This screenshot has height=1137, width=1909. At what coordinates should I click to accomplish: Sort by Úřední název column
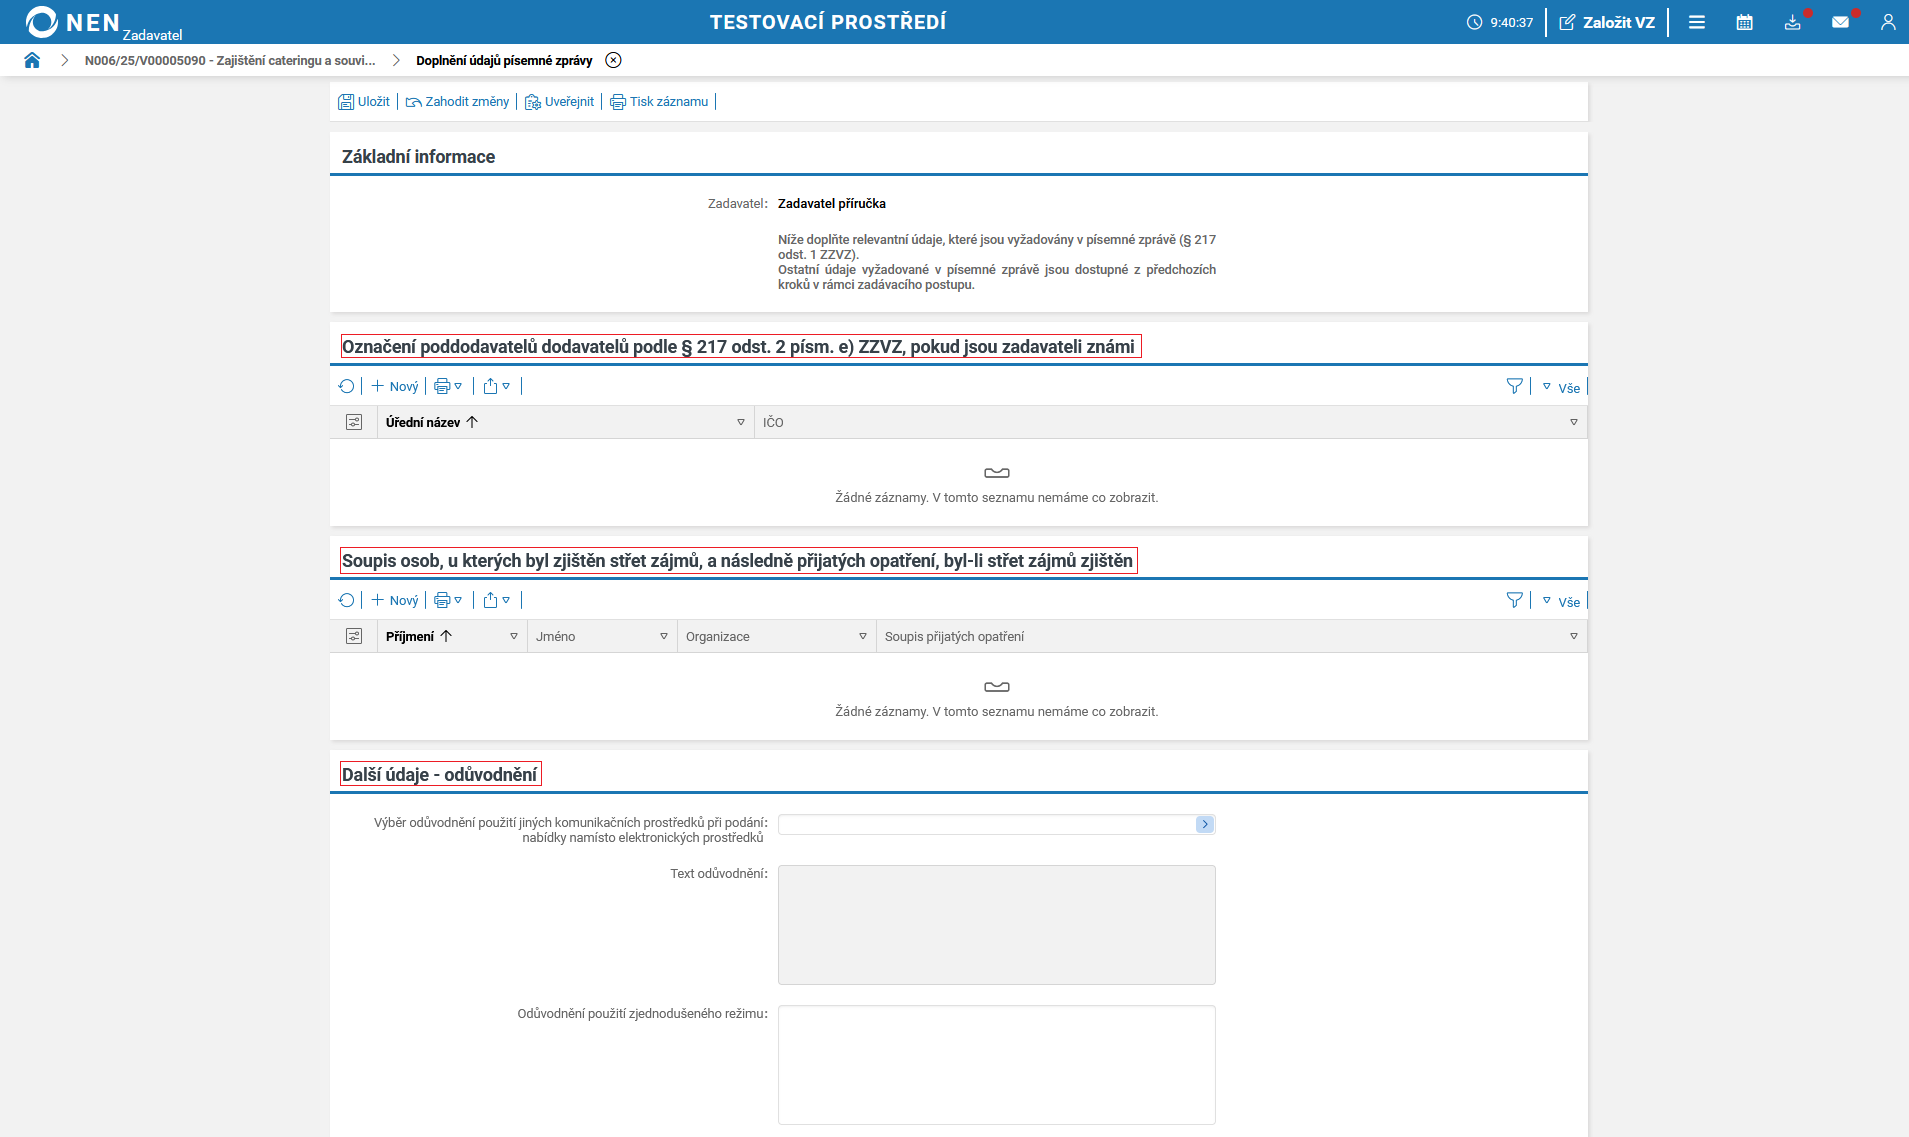point(432,422)
